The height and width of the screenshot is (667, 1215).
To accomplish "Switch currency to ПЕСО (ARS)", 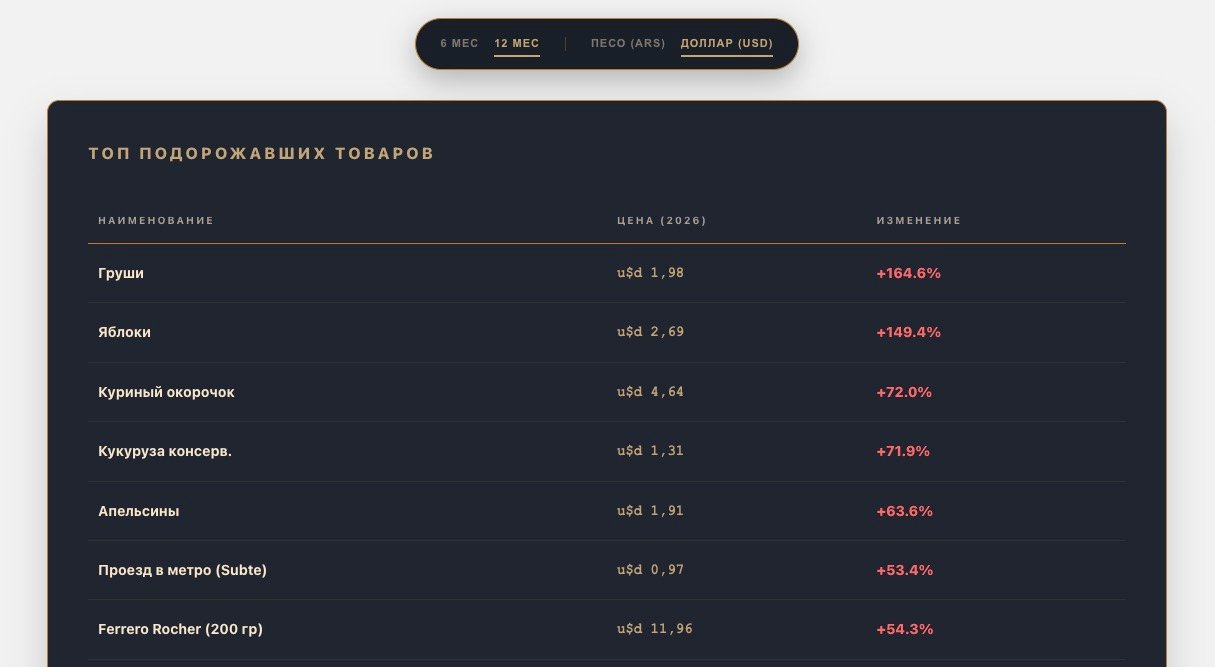I will click(628, 44).
